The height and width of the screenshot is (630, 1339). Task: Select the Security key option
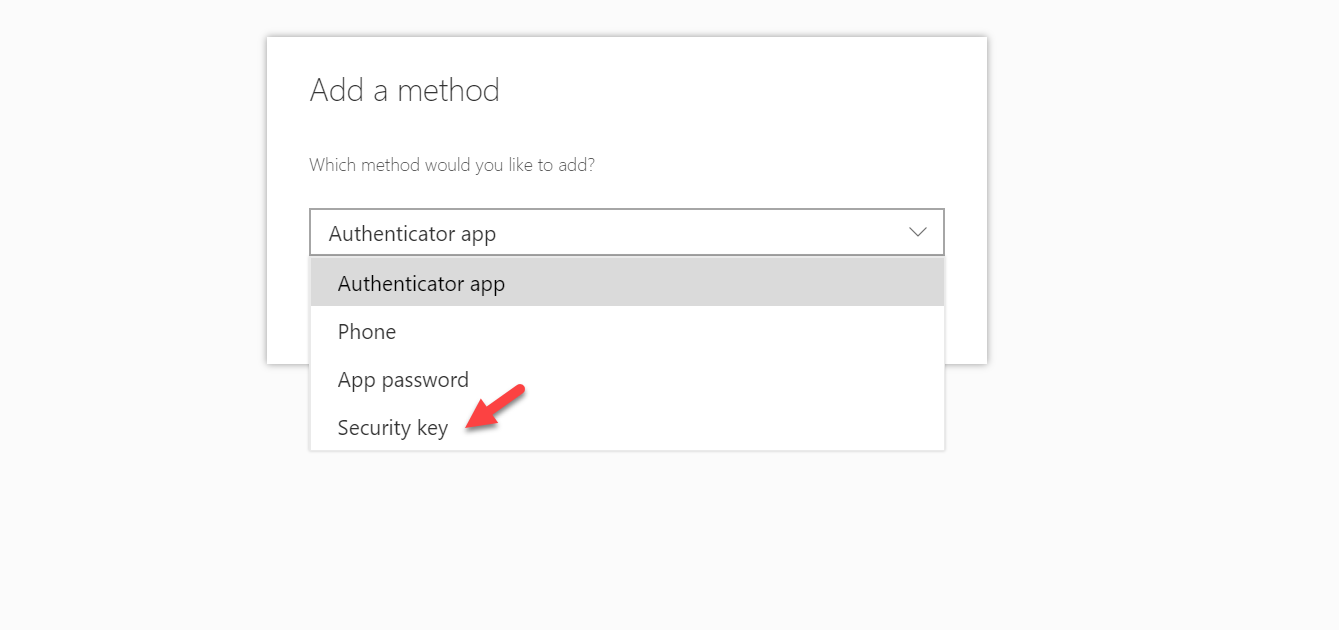click(627, 428)
